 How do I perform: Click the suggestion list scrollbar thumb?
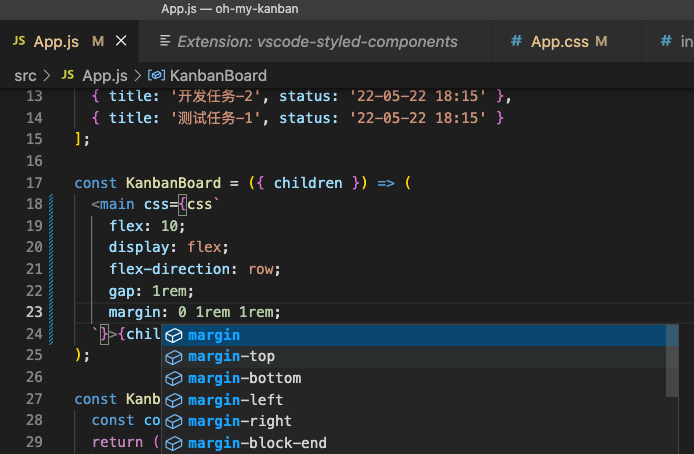[x=672, y=361]
